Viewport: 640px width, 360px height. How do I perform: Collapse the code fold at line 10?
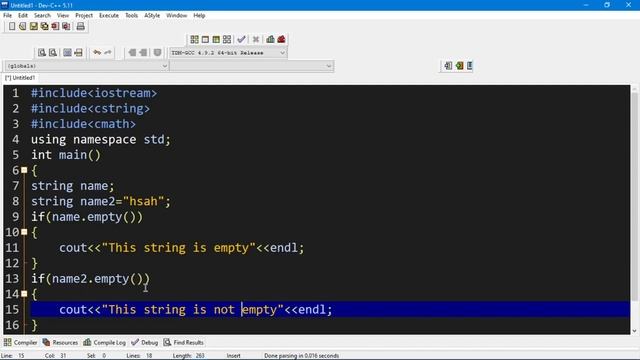tap(24, 232)
